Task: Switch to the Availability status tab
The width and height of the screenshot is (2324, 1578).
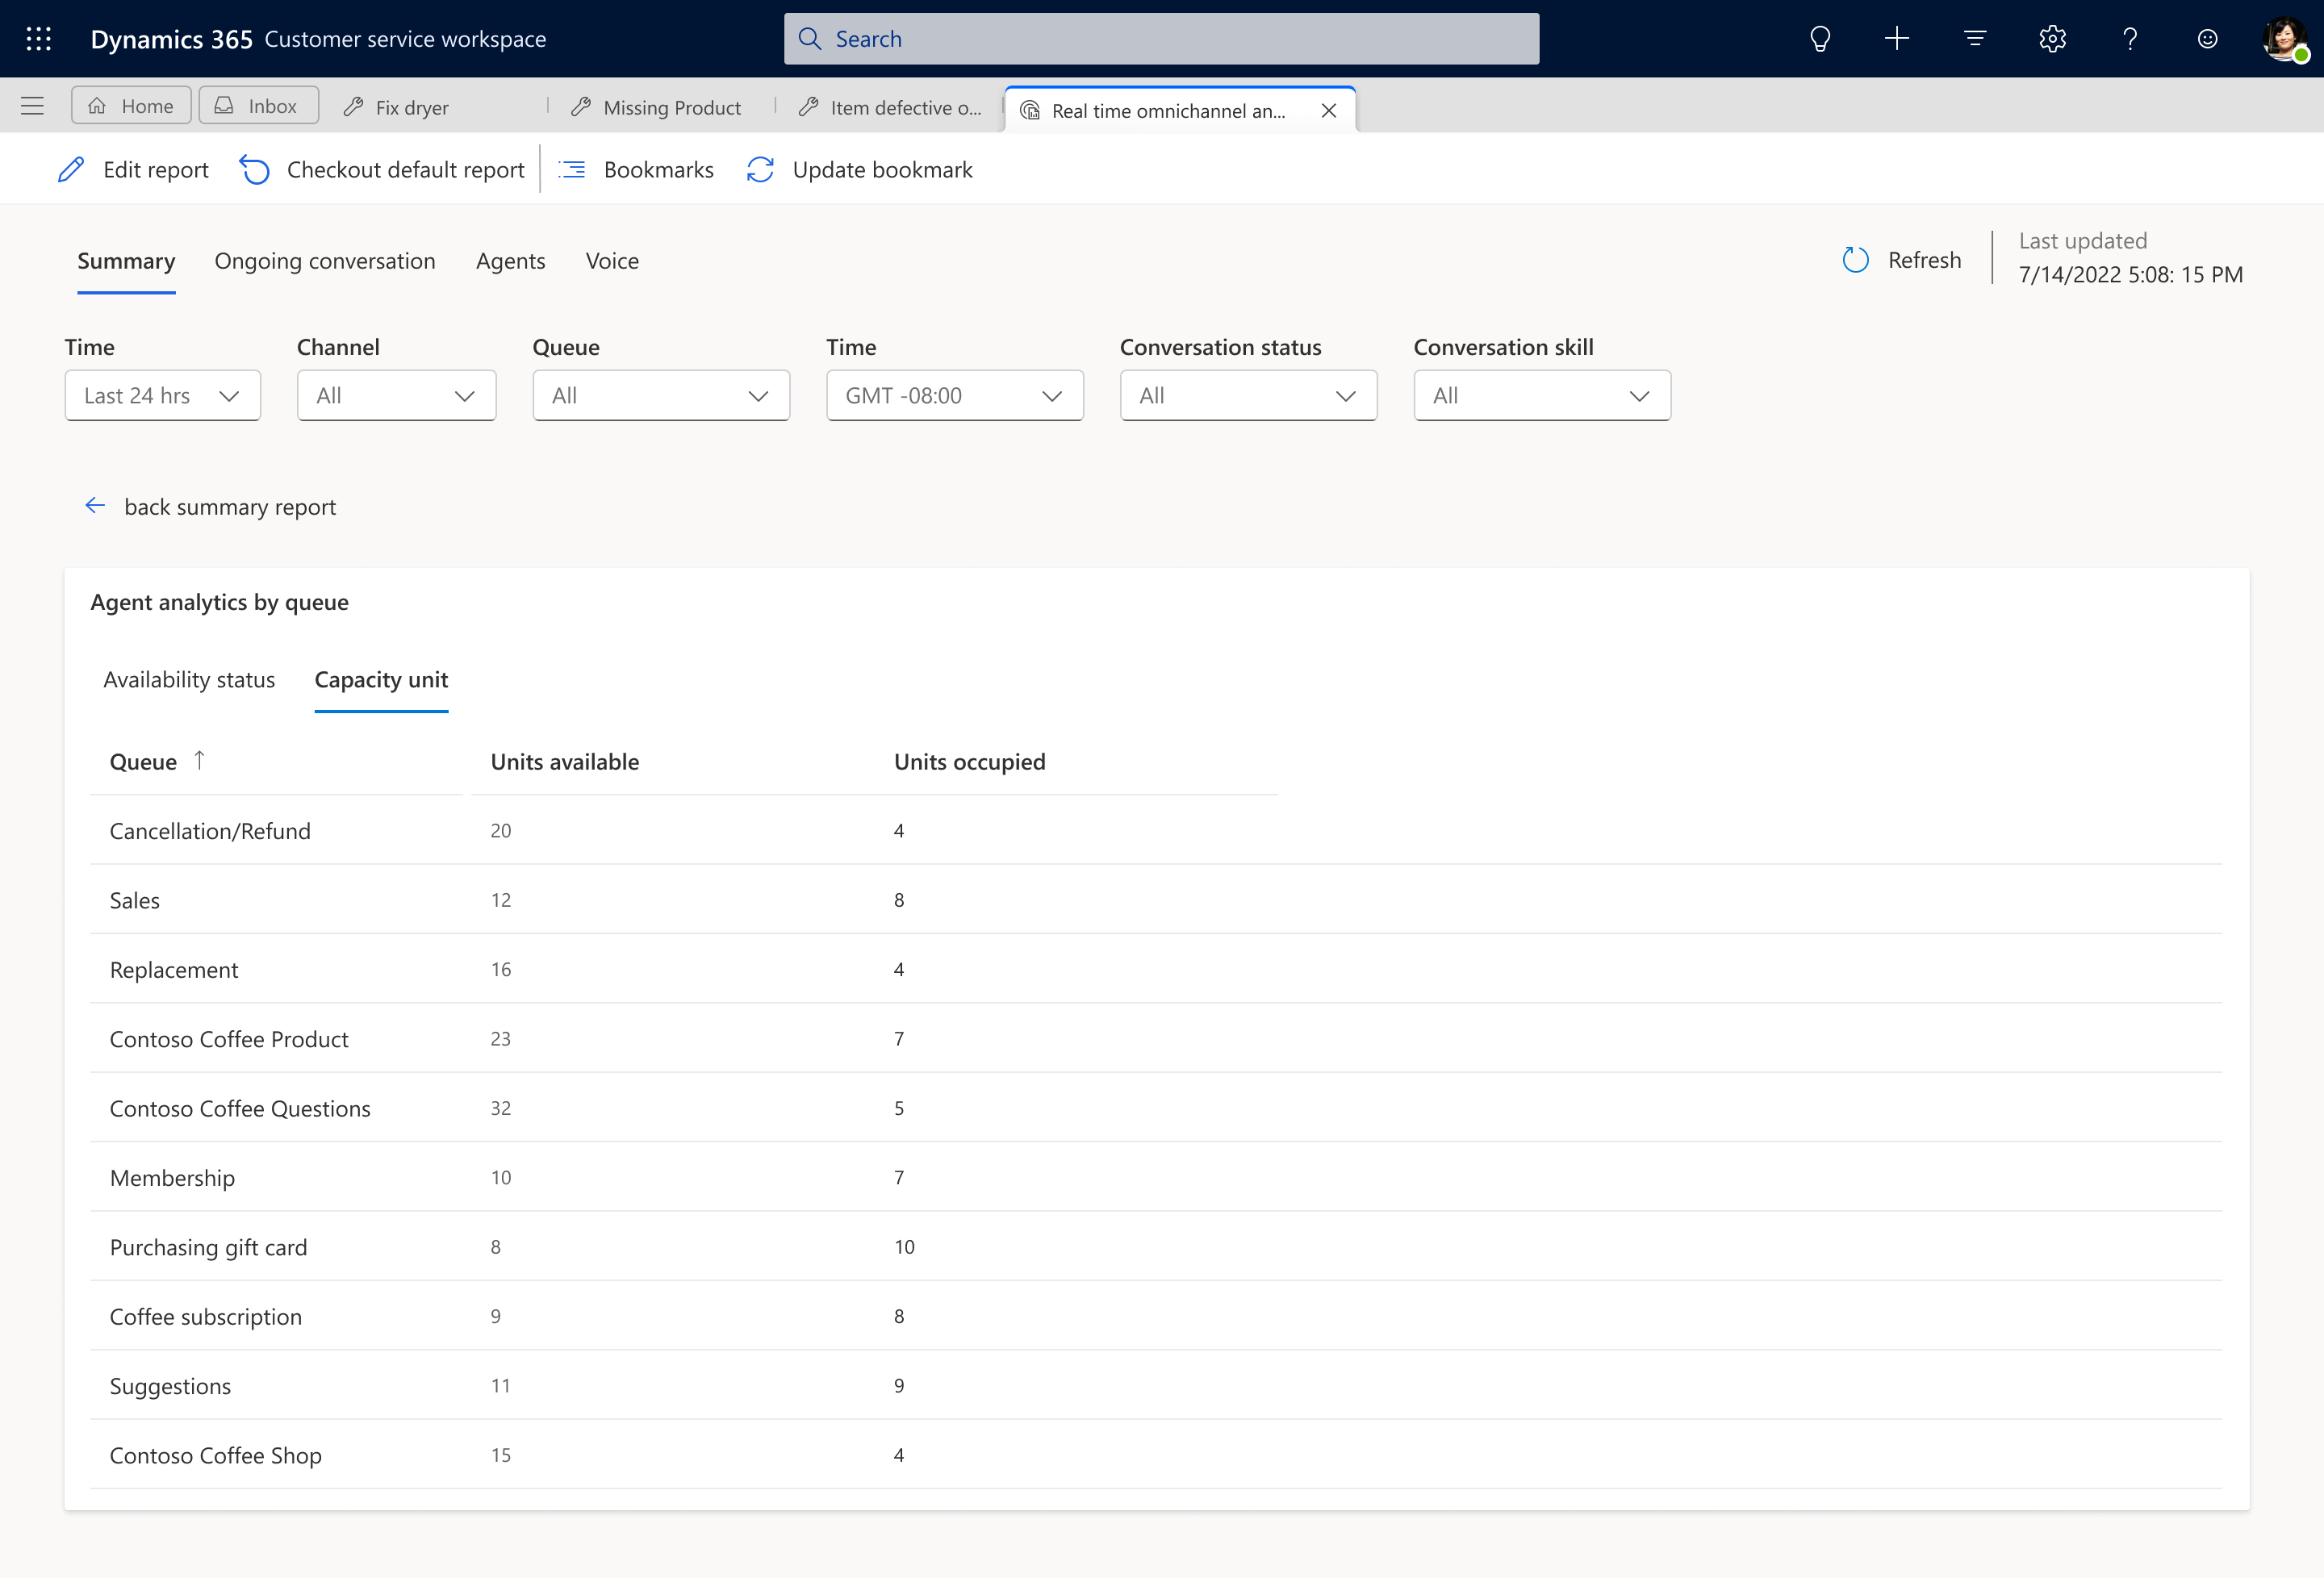Action: coord(188,678)
